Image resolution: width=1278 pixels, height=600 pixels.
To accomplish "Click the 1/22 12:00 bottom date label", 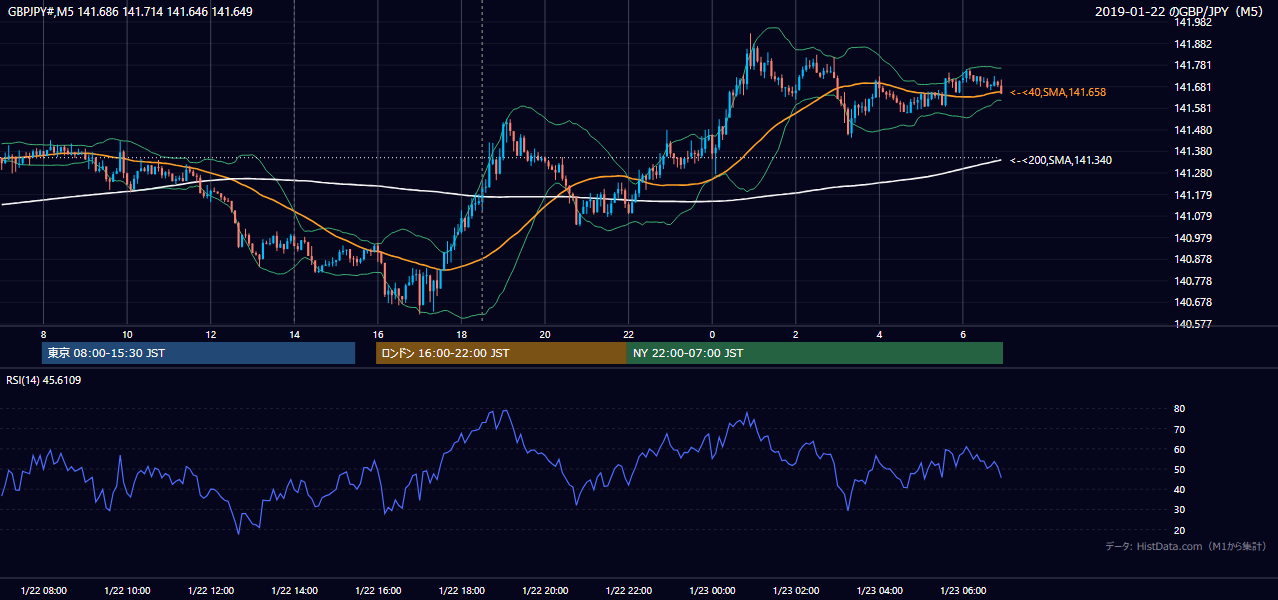I will [210, 591].
